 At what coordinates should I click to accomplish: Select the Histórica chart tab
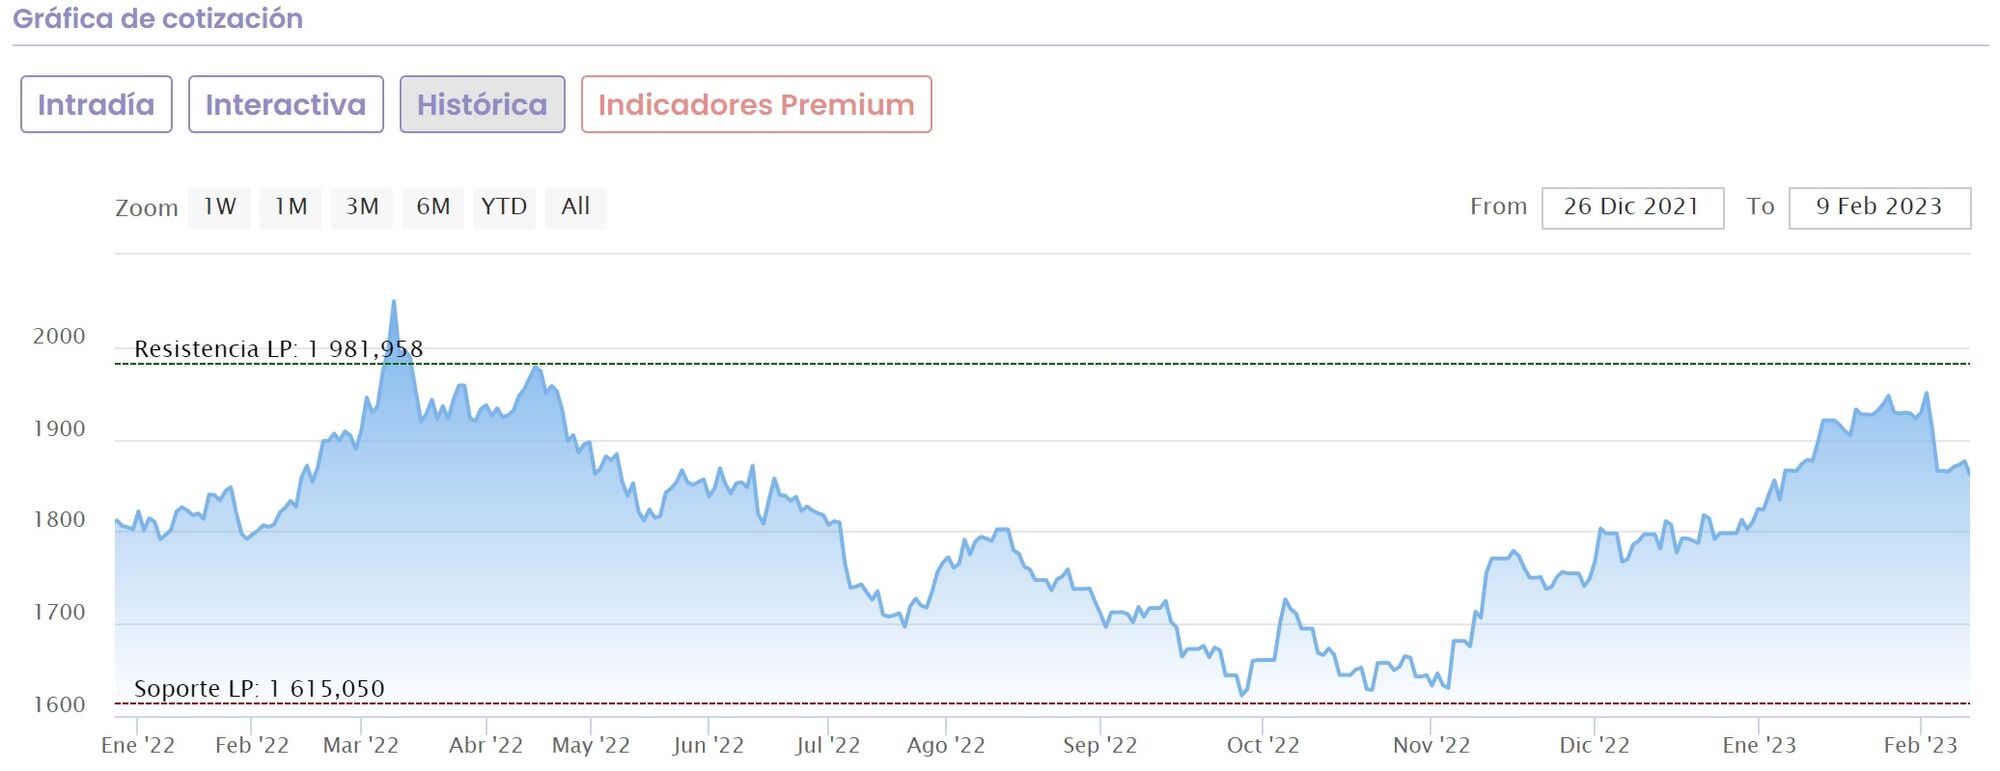click(x=482, y=104)
